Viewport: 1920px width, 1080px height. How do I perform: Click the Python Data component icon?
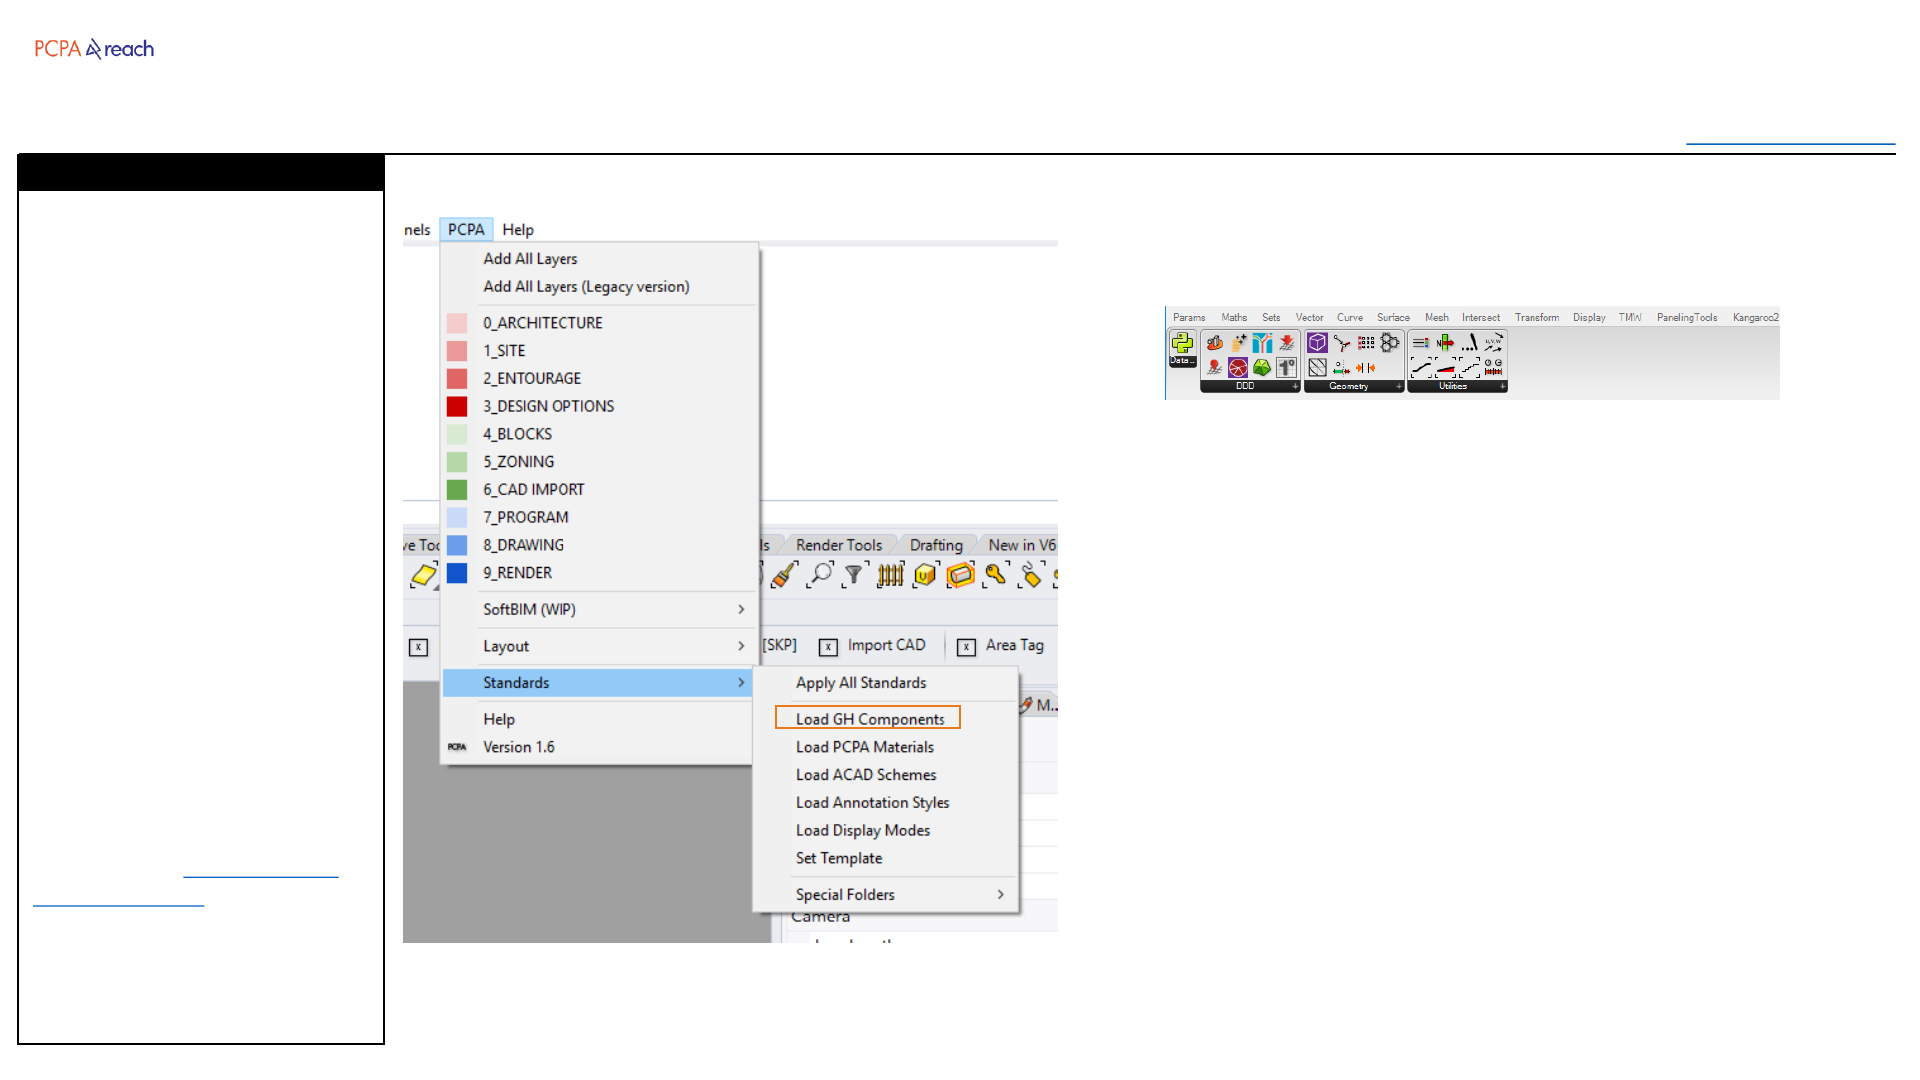(1182, 343)
